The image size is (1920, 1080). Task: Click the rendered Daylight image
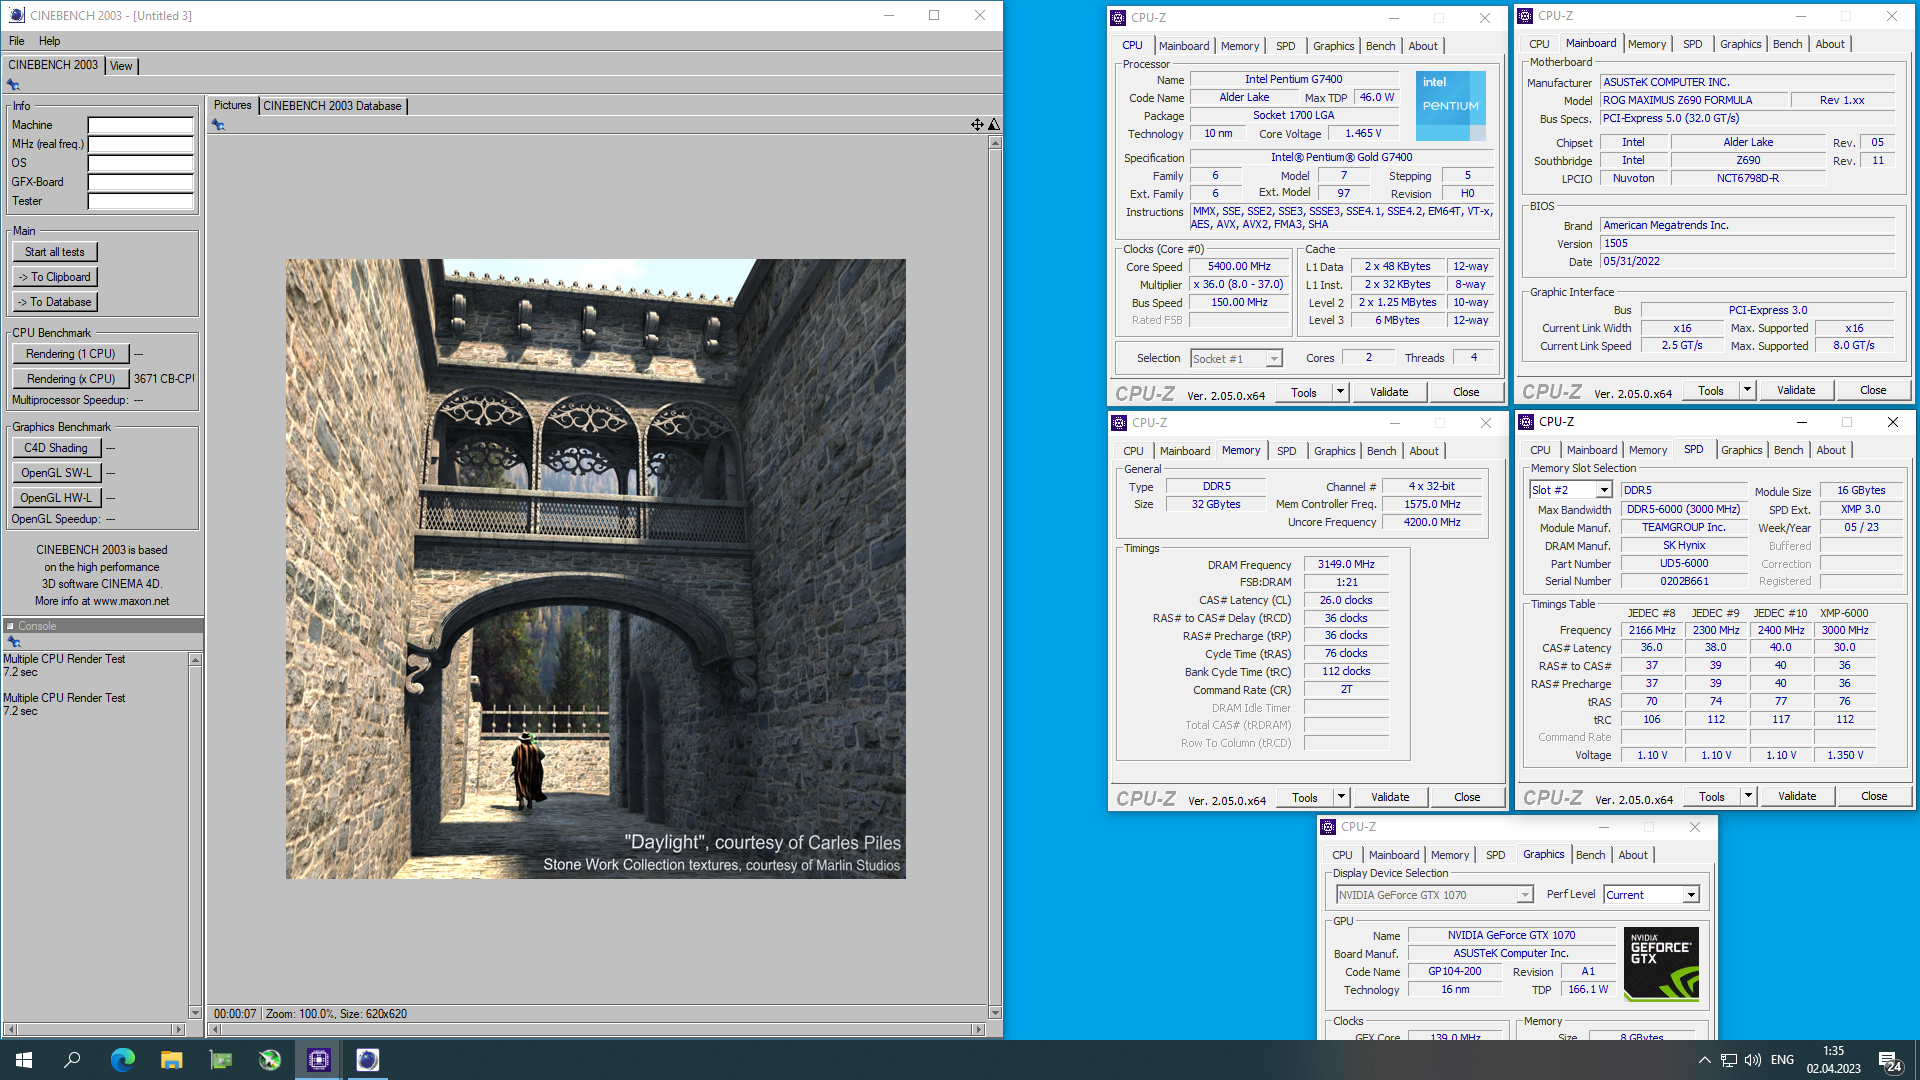coord(596,569)
